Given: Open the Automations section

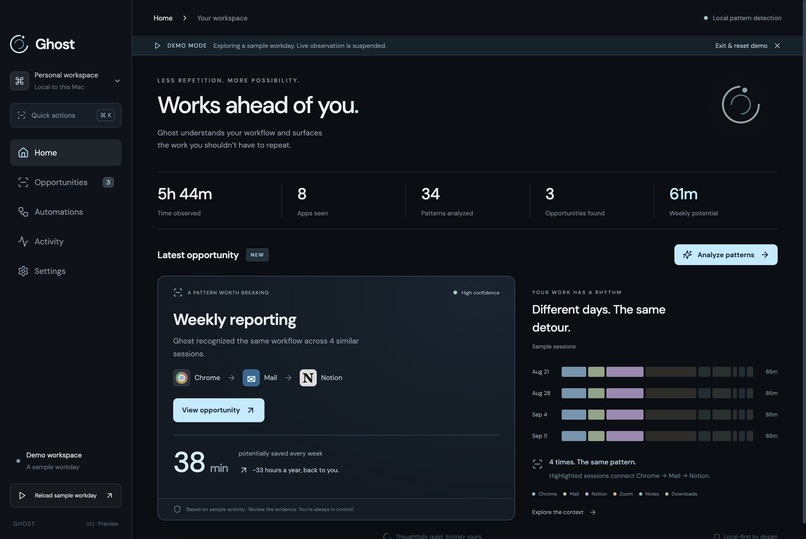Looking at the screenshot, I should coord(66,212).
